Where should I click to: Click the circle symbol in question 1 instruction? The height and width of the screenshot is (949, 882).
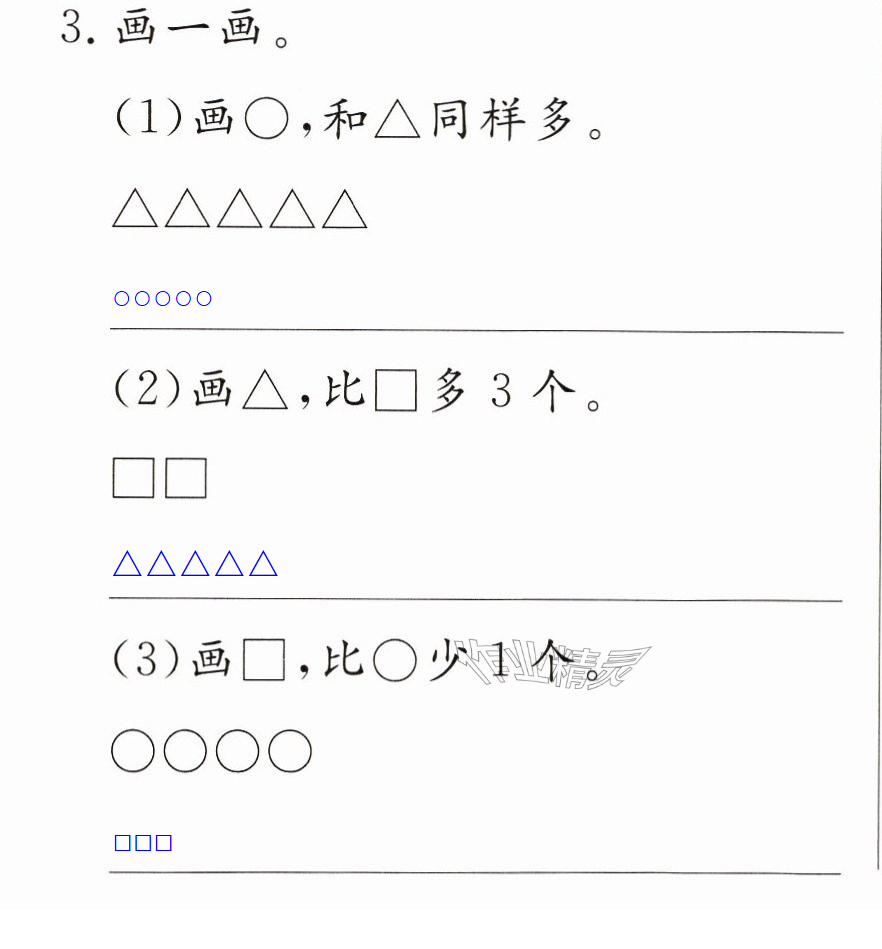click(266, 119)
